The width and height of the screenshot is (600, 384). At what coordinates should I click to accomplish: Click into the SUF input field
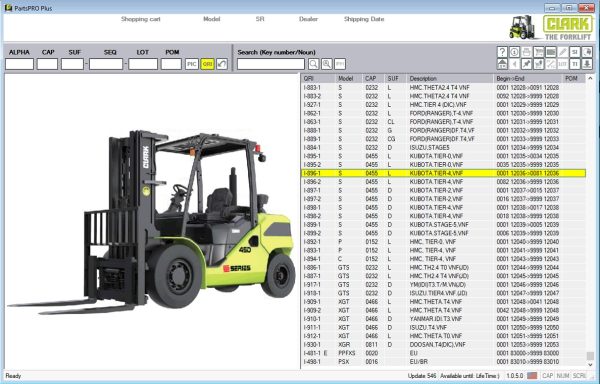click(x=72, y=64)
